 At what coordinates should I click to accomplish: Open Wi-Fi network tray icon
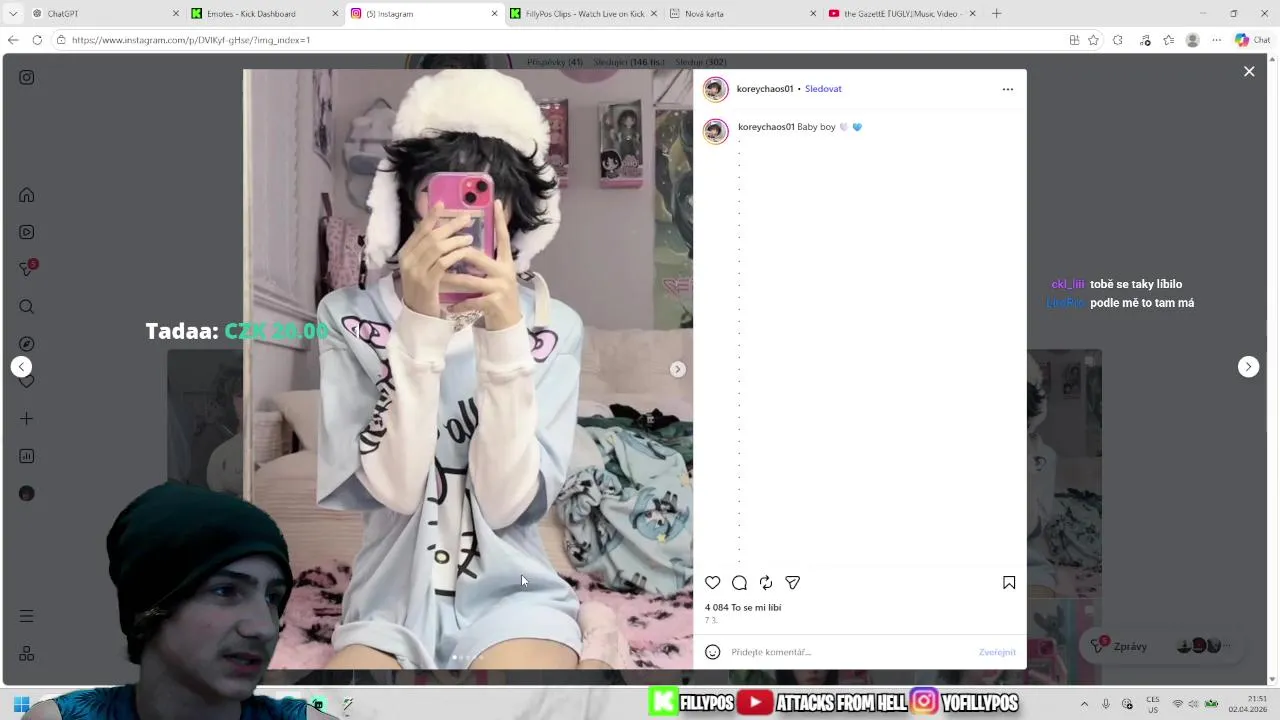click(x=1178, y=704)
